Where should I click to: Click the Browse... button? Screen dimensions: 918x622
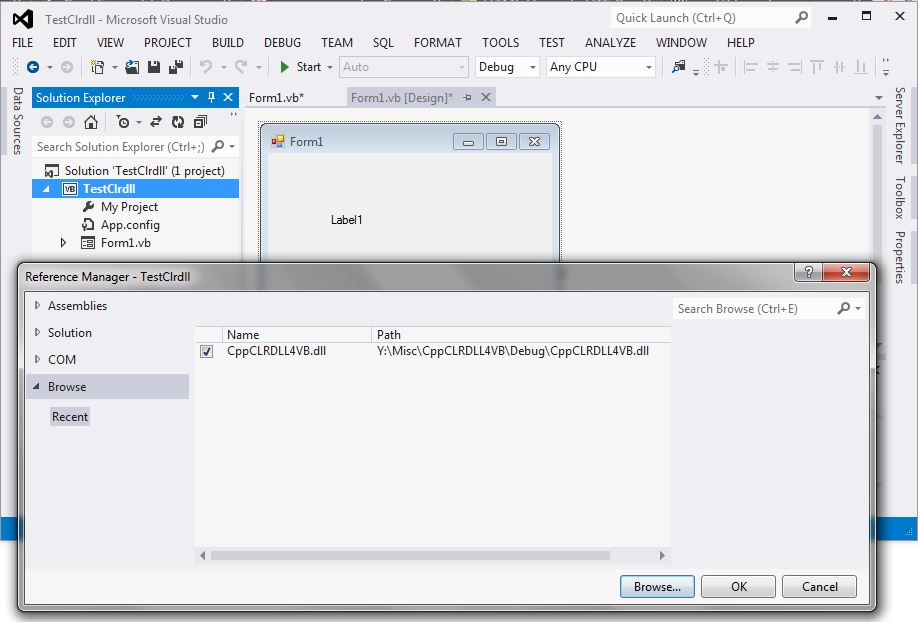tap(657, 586)
